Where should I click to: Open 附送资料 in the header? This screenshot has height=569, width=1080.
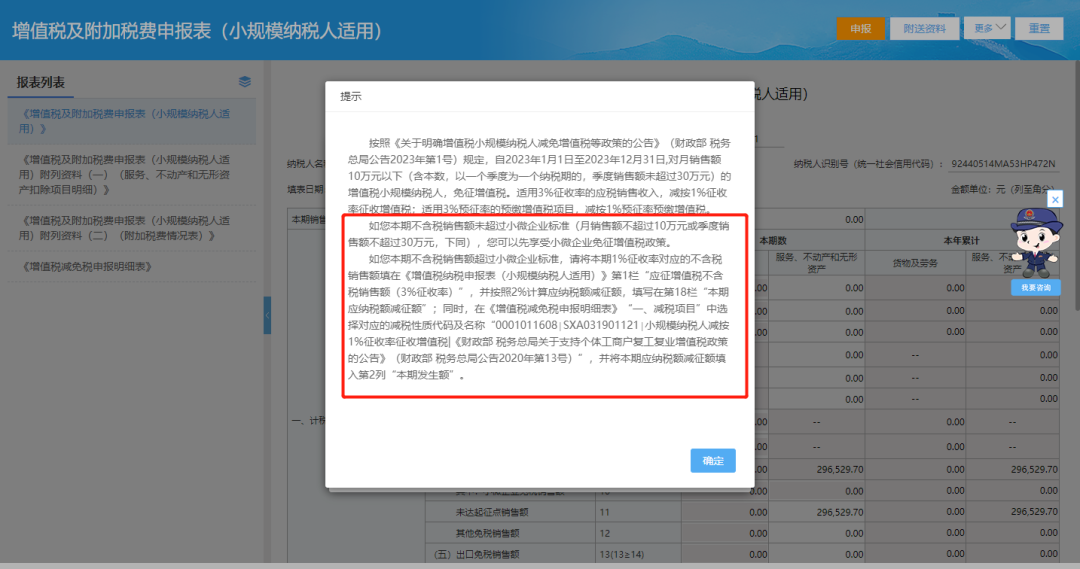(924, 28)
